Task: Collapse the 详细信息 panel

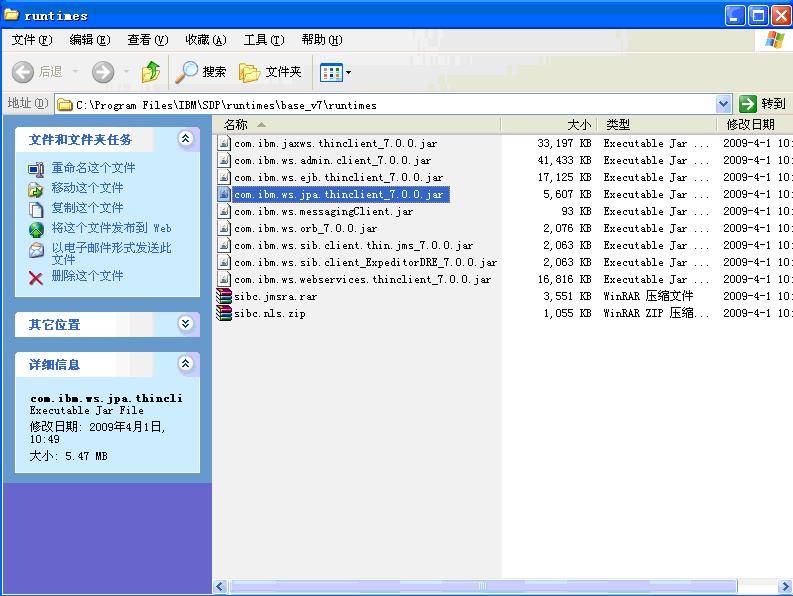Action: click(186, 363)
